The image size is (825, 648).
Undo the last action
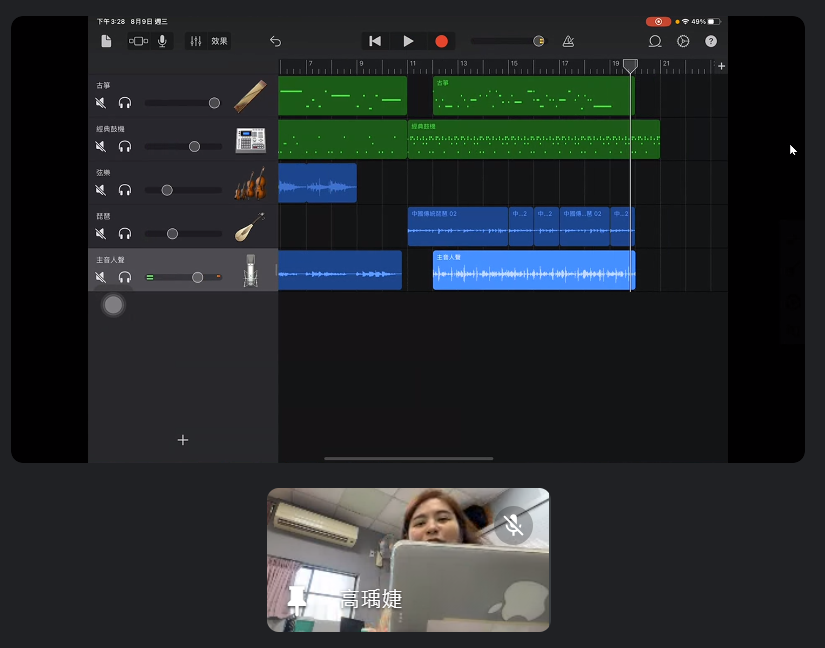point(275,41)
